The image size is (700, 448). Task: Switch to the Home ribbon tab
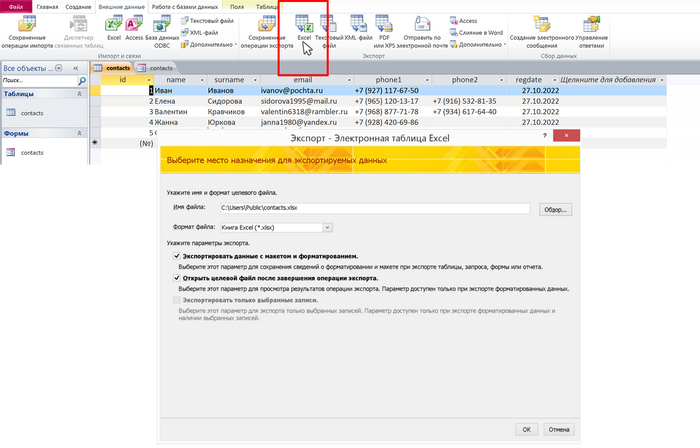click(47, 7)
